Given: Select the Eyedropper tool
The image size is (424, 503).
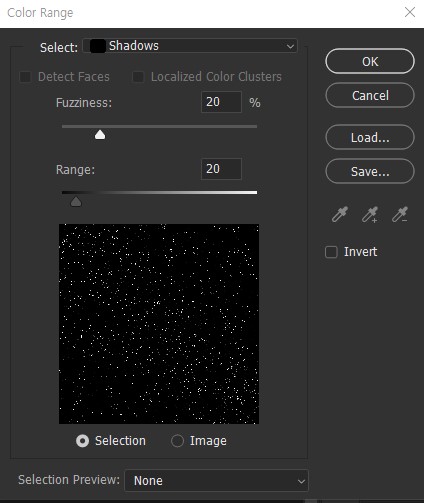Looking at the screenshot, I should click(x=340, y=214).
